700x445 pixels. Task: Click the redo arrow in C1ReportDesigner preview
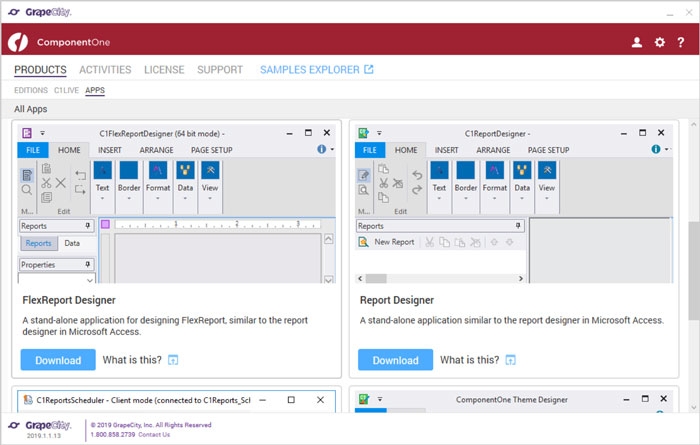point(417,190)
